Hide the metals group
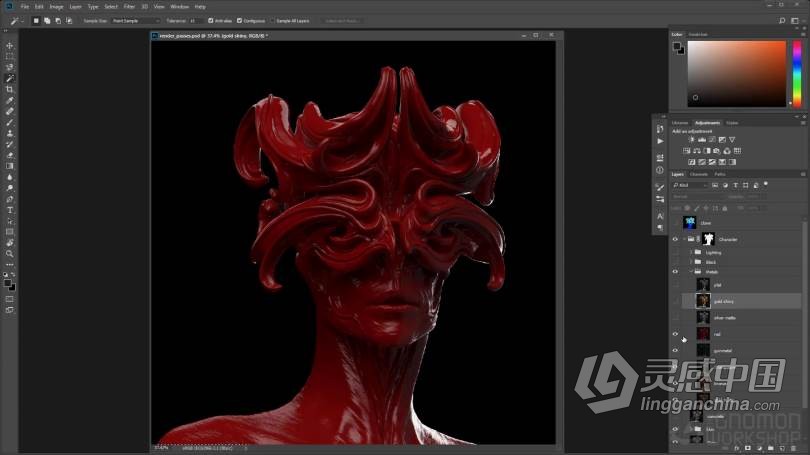The width and height of the screenshot is (810, 455). pyautogui.click(x=675, y=272)
